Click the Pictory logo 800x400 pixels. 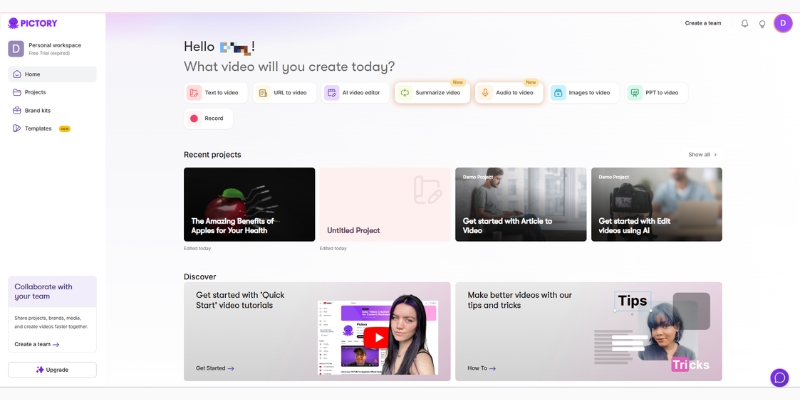pos(33,23)
